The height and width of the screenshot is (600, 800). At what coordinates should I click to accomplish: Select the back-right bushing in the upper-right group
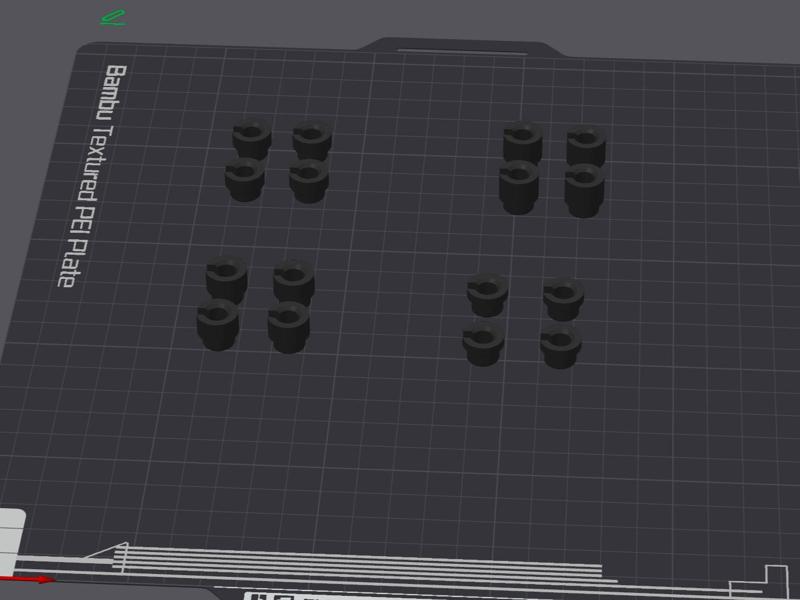click(x=586, y=145)
